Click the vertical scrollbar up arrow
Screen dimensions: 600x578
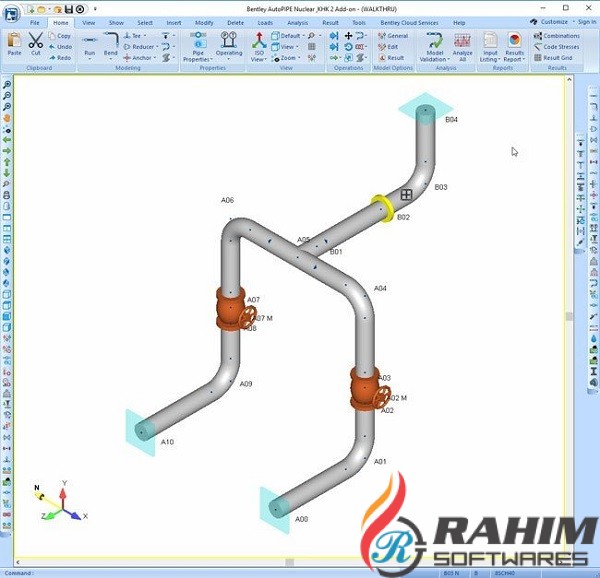[x=569, y=80]
